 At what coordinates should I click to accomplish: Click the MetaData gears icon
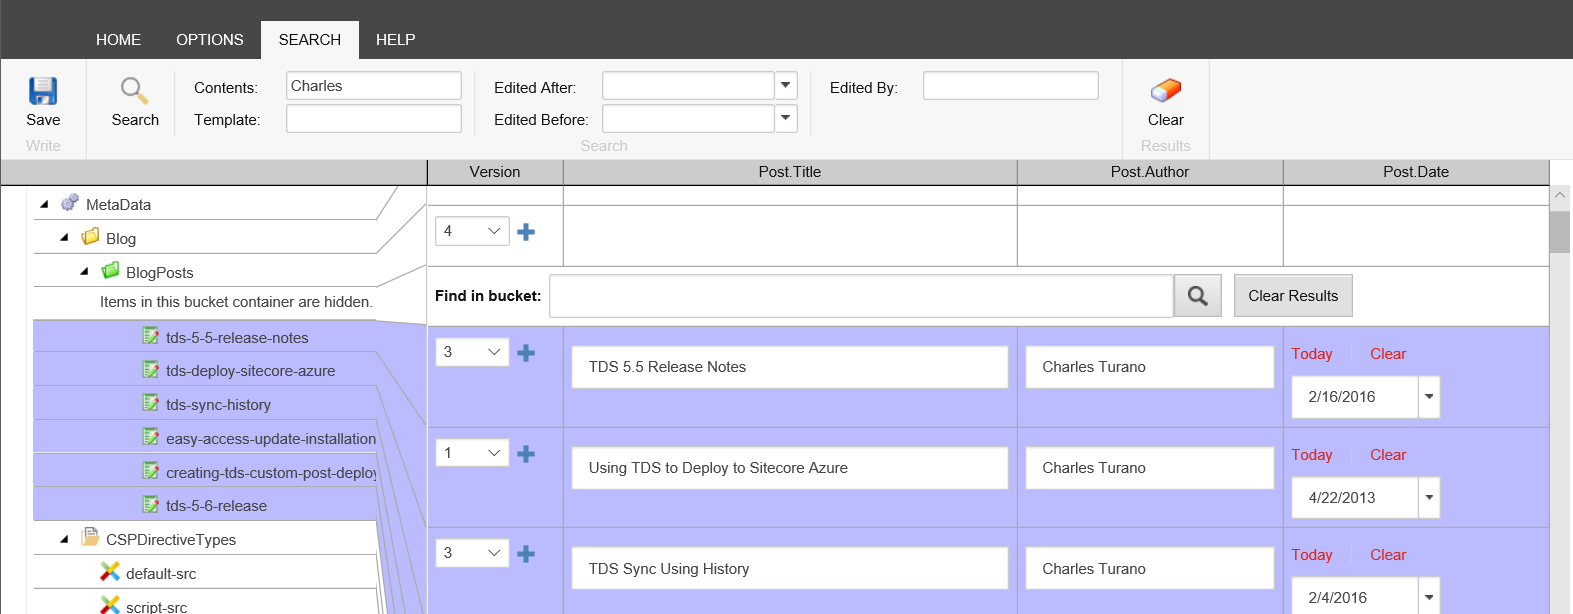coord(70,203)
